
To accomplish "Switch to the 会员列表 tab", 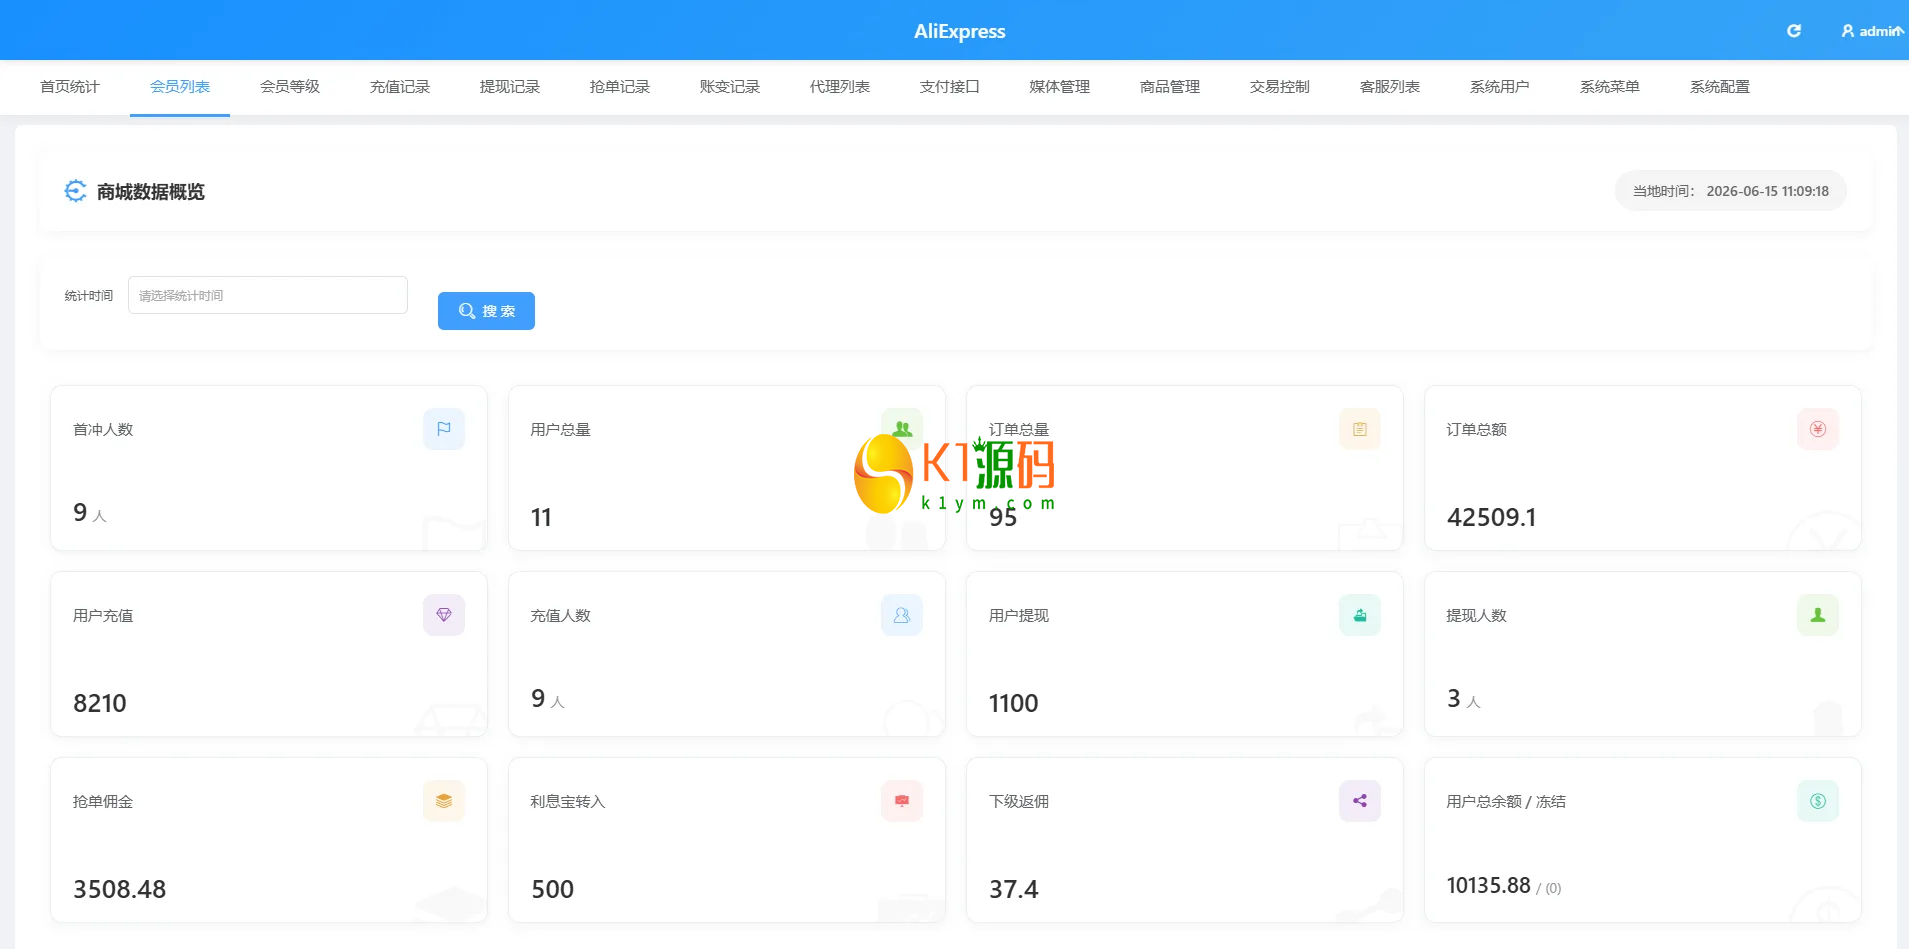I will click(x=180, y=87).
